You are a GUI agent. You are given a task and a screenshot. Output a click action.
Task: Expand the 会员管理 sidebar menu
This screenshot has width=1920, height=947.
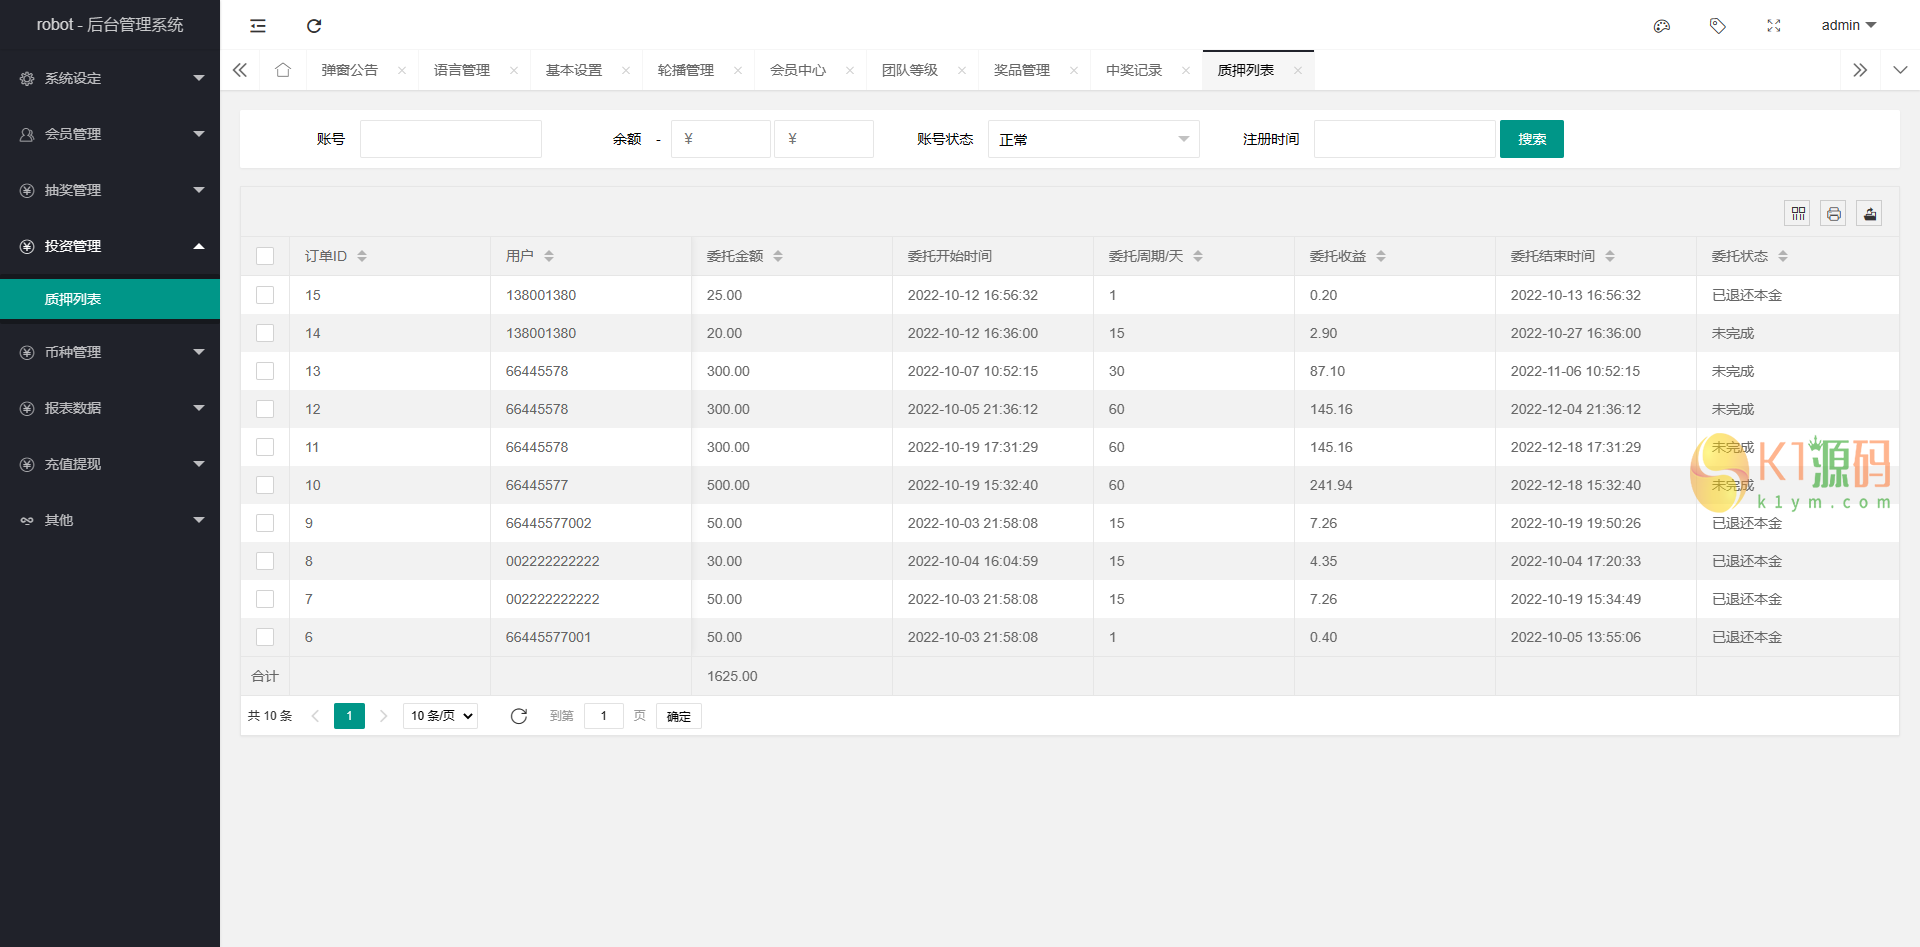point(110,134)
